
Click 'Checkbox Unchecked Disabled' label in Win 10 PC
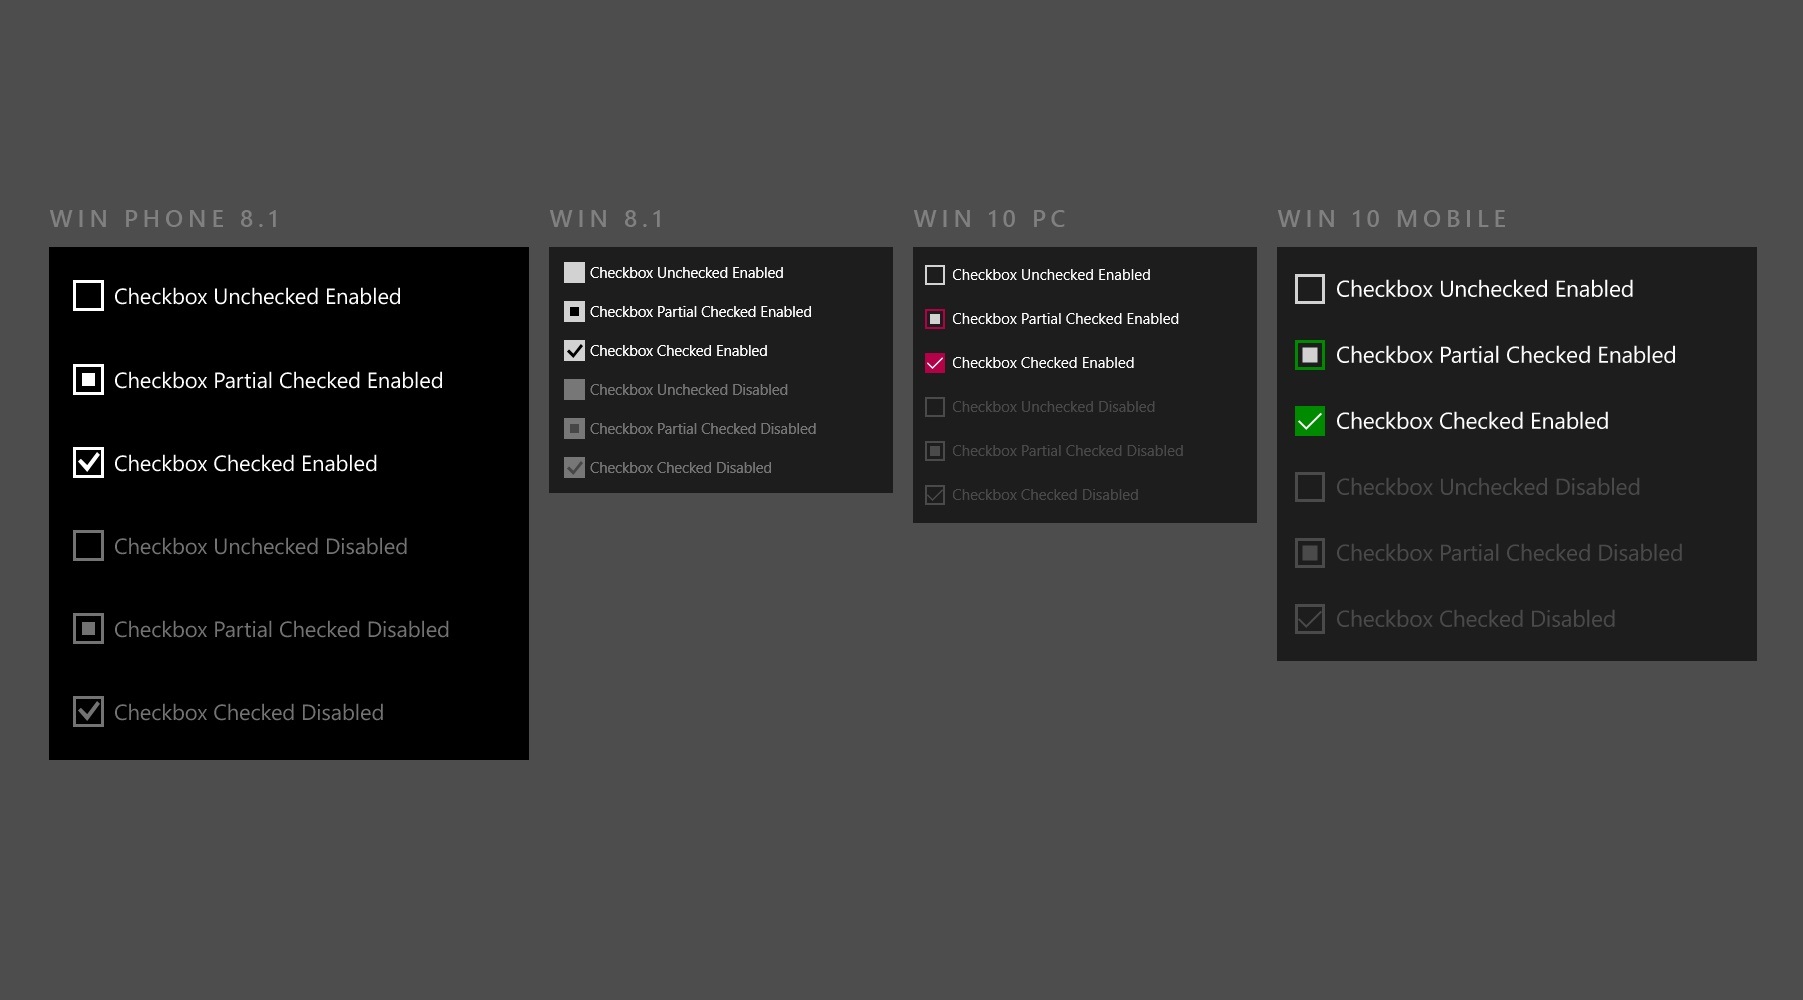[x=1053, y=407]
